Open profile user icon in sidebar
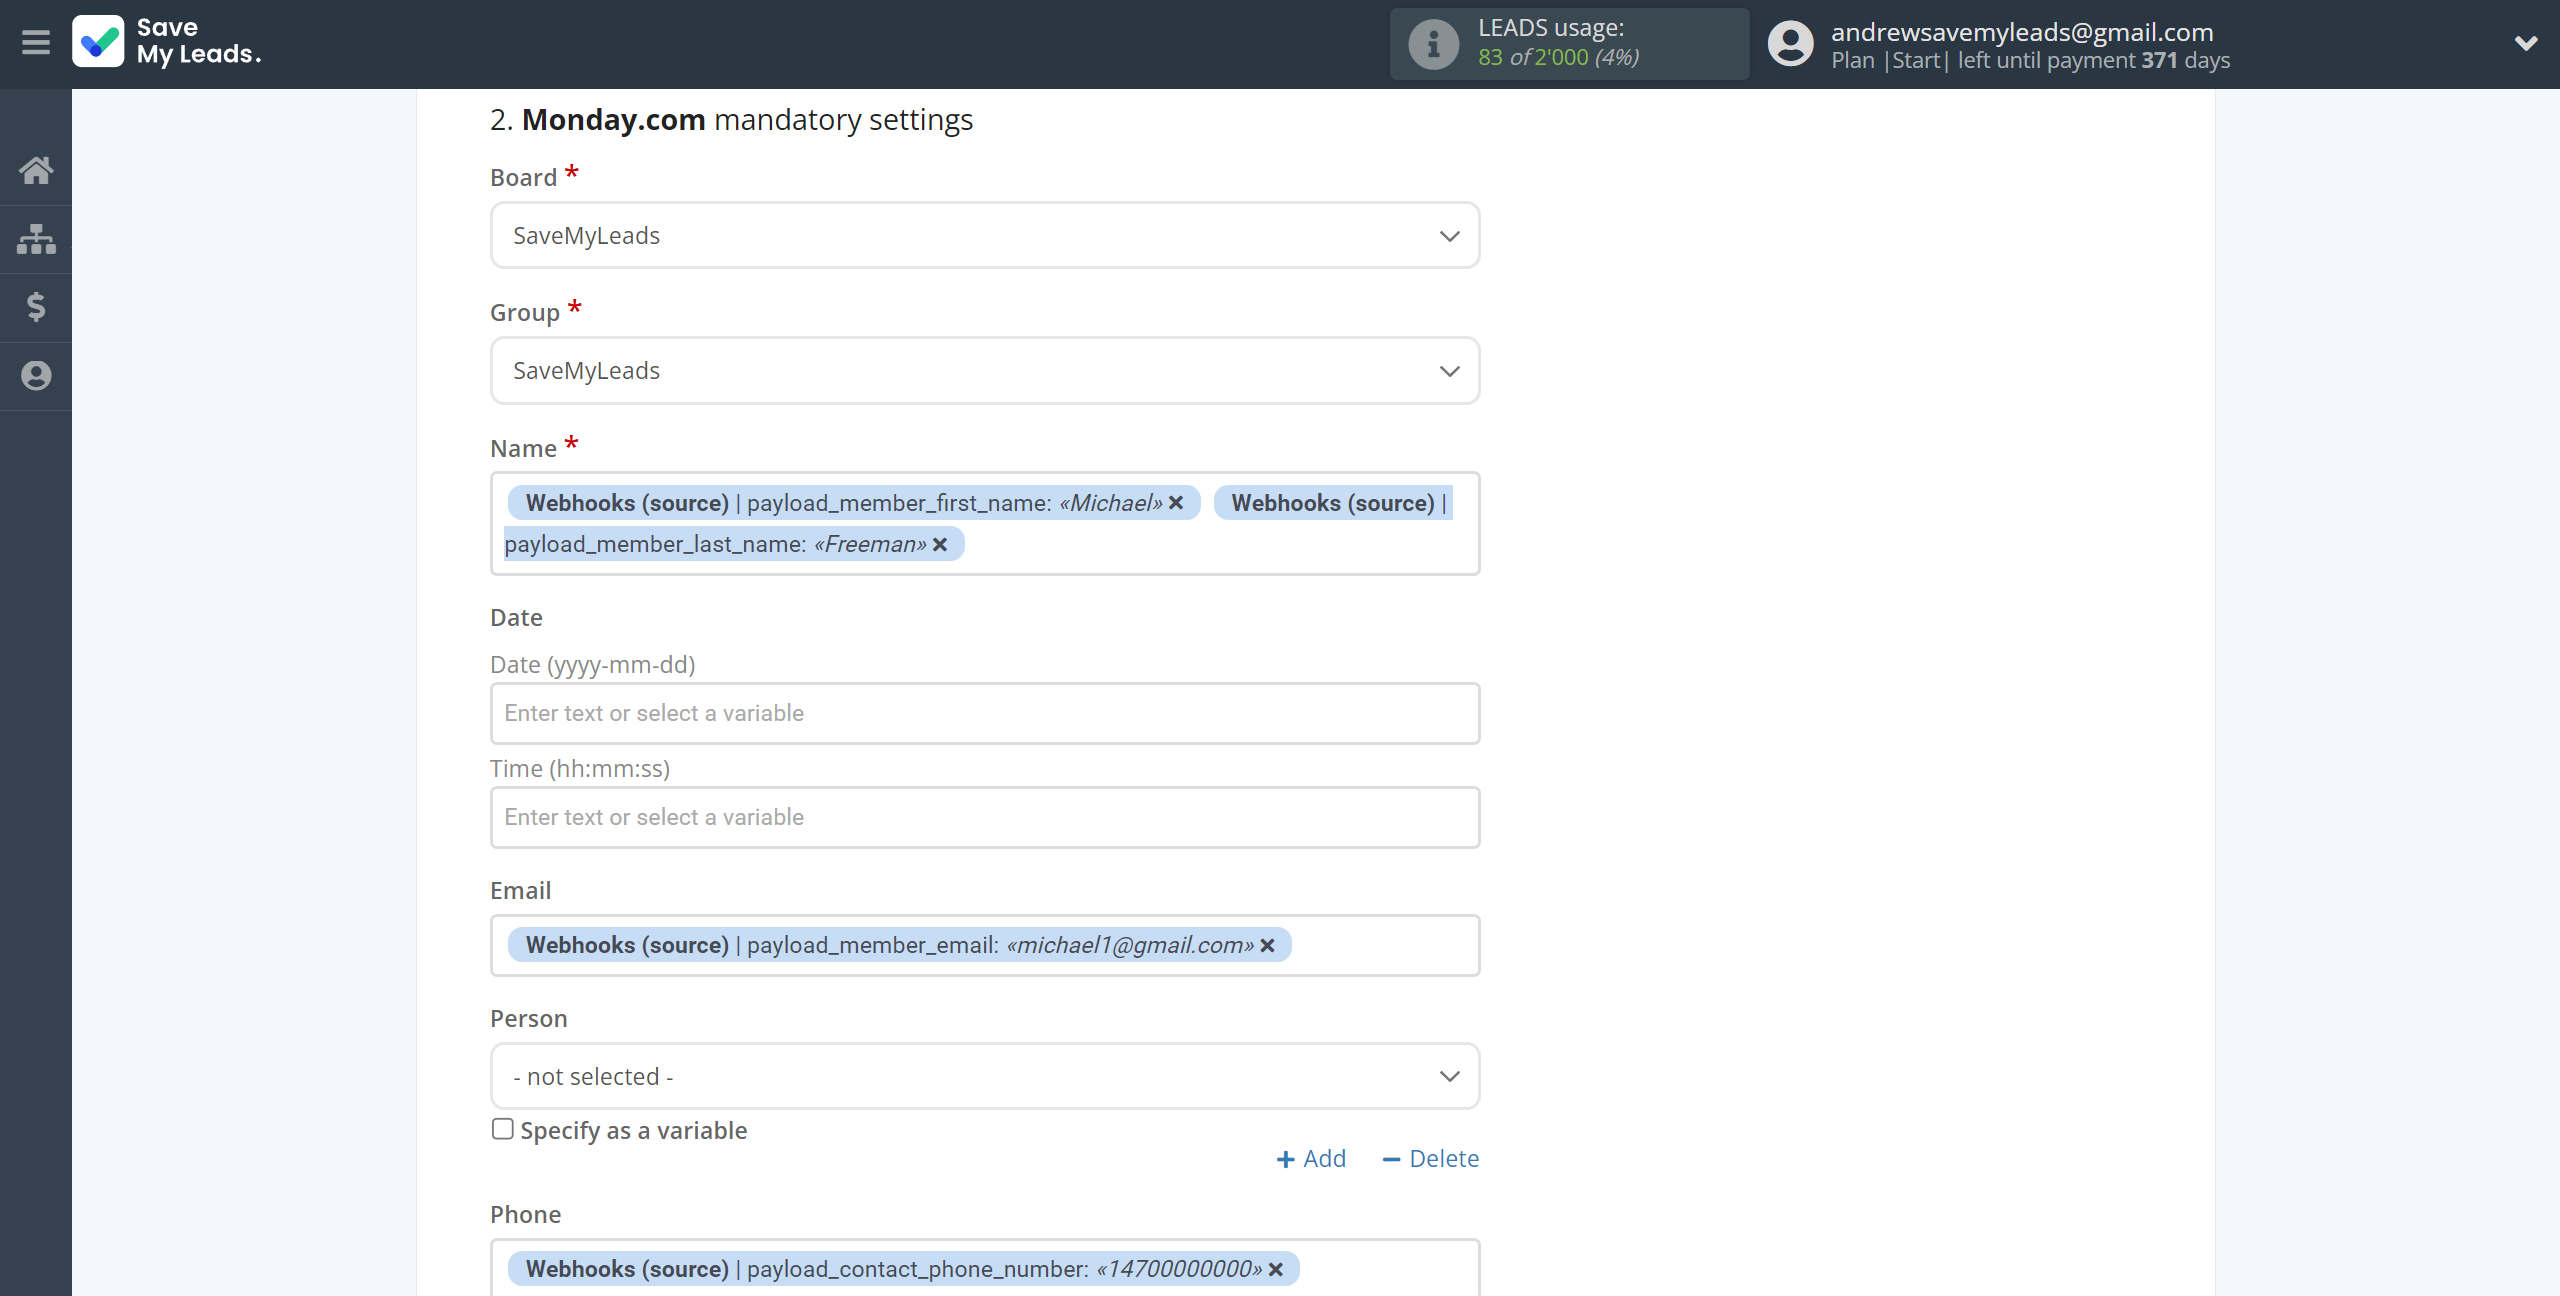The image size is (2560, 1296). point(36,376)
